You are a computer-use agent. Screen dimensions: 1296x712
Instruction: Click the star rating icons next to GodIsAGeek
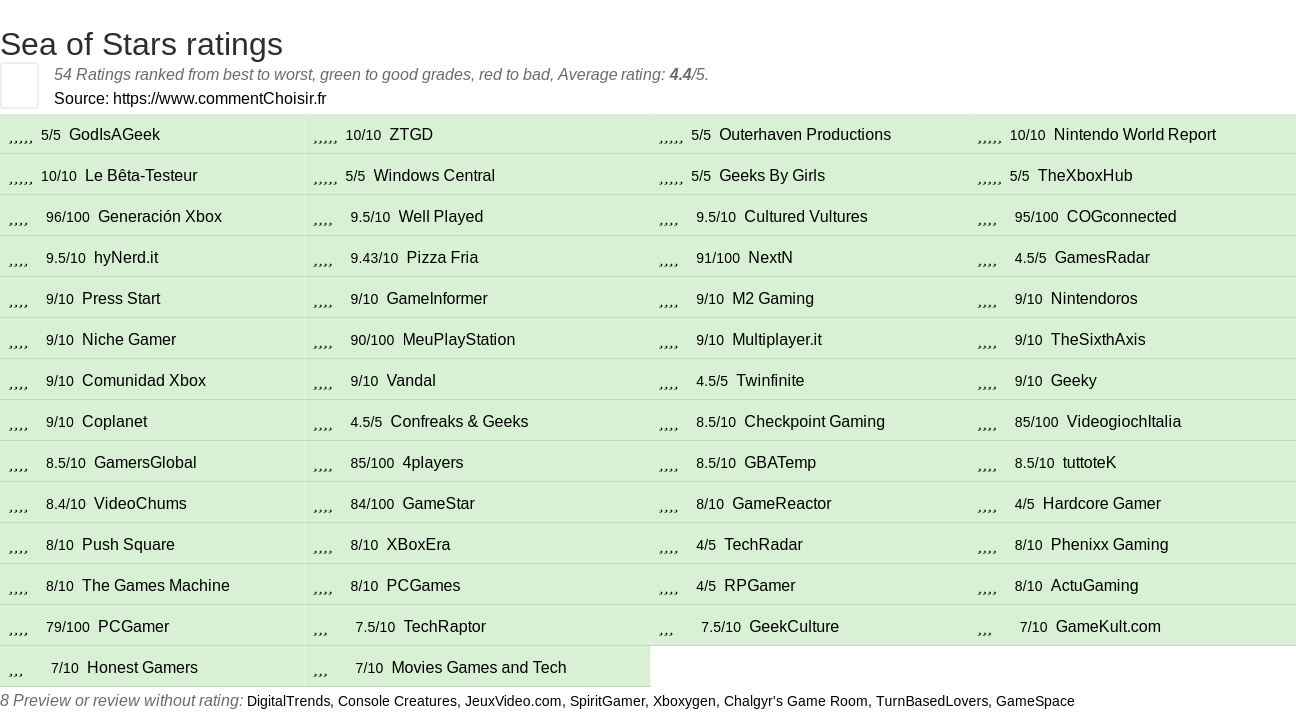[x=21, y=135]
